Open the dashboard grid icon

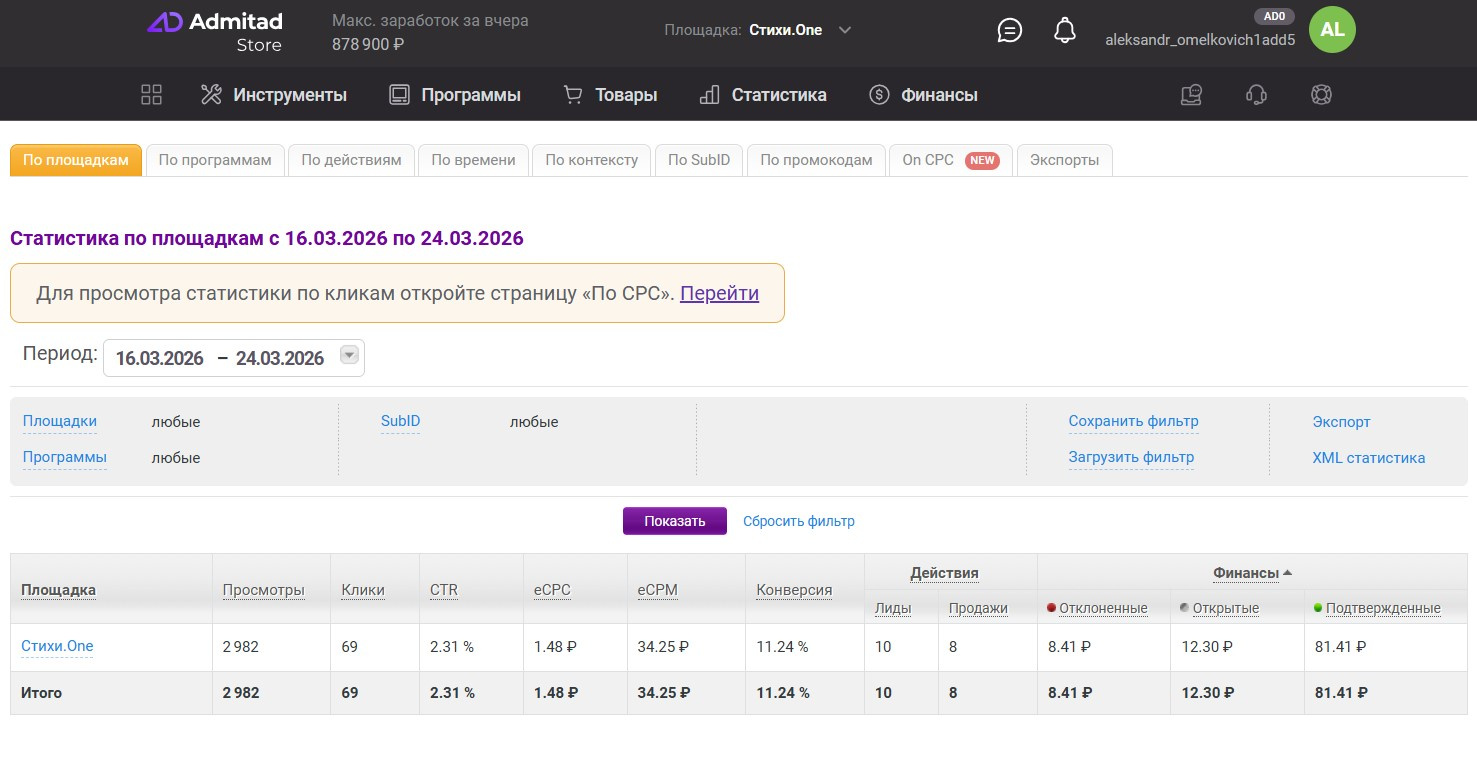151,95
